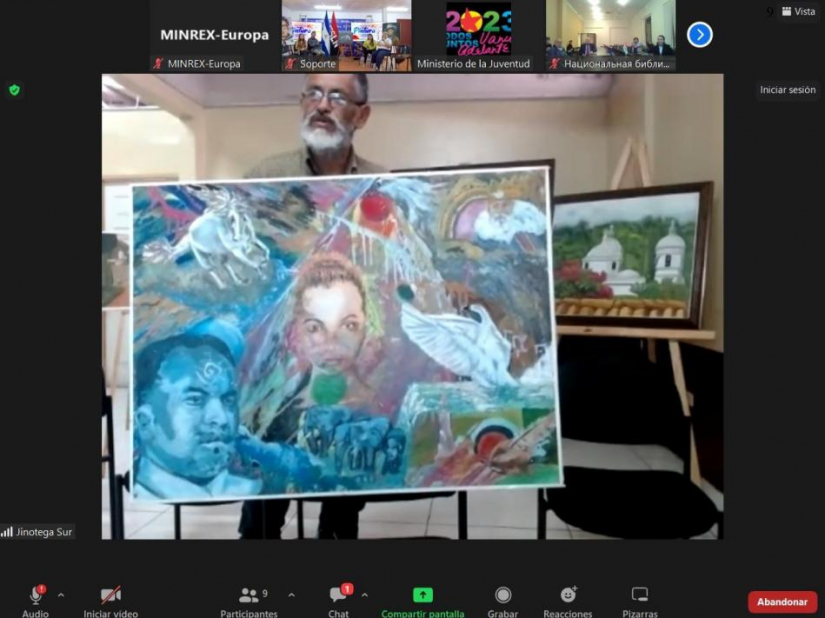Image resolution: width=825 pixels, height=618 pixels.
Task: Click muted mic icon beside Национальная label
Action: (554, 64)
